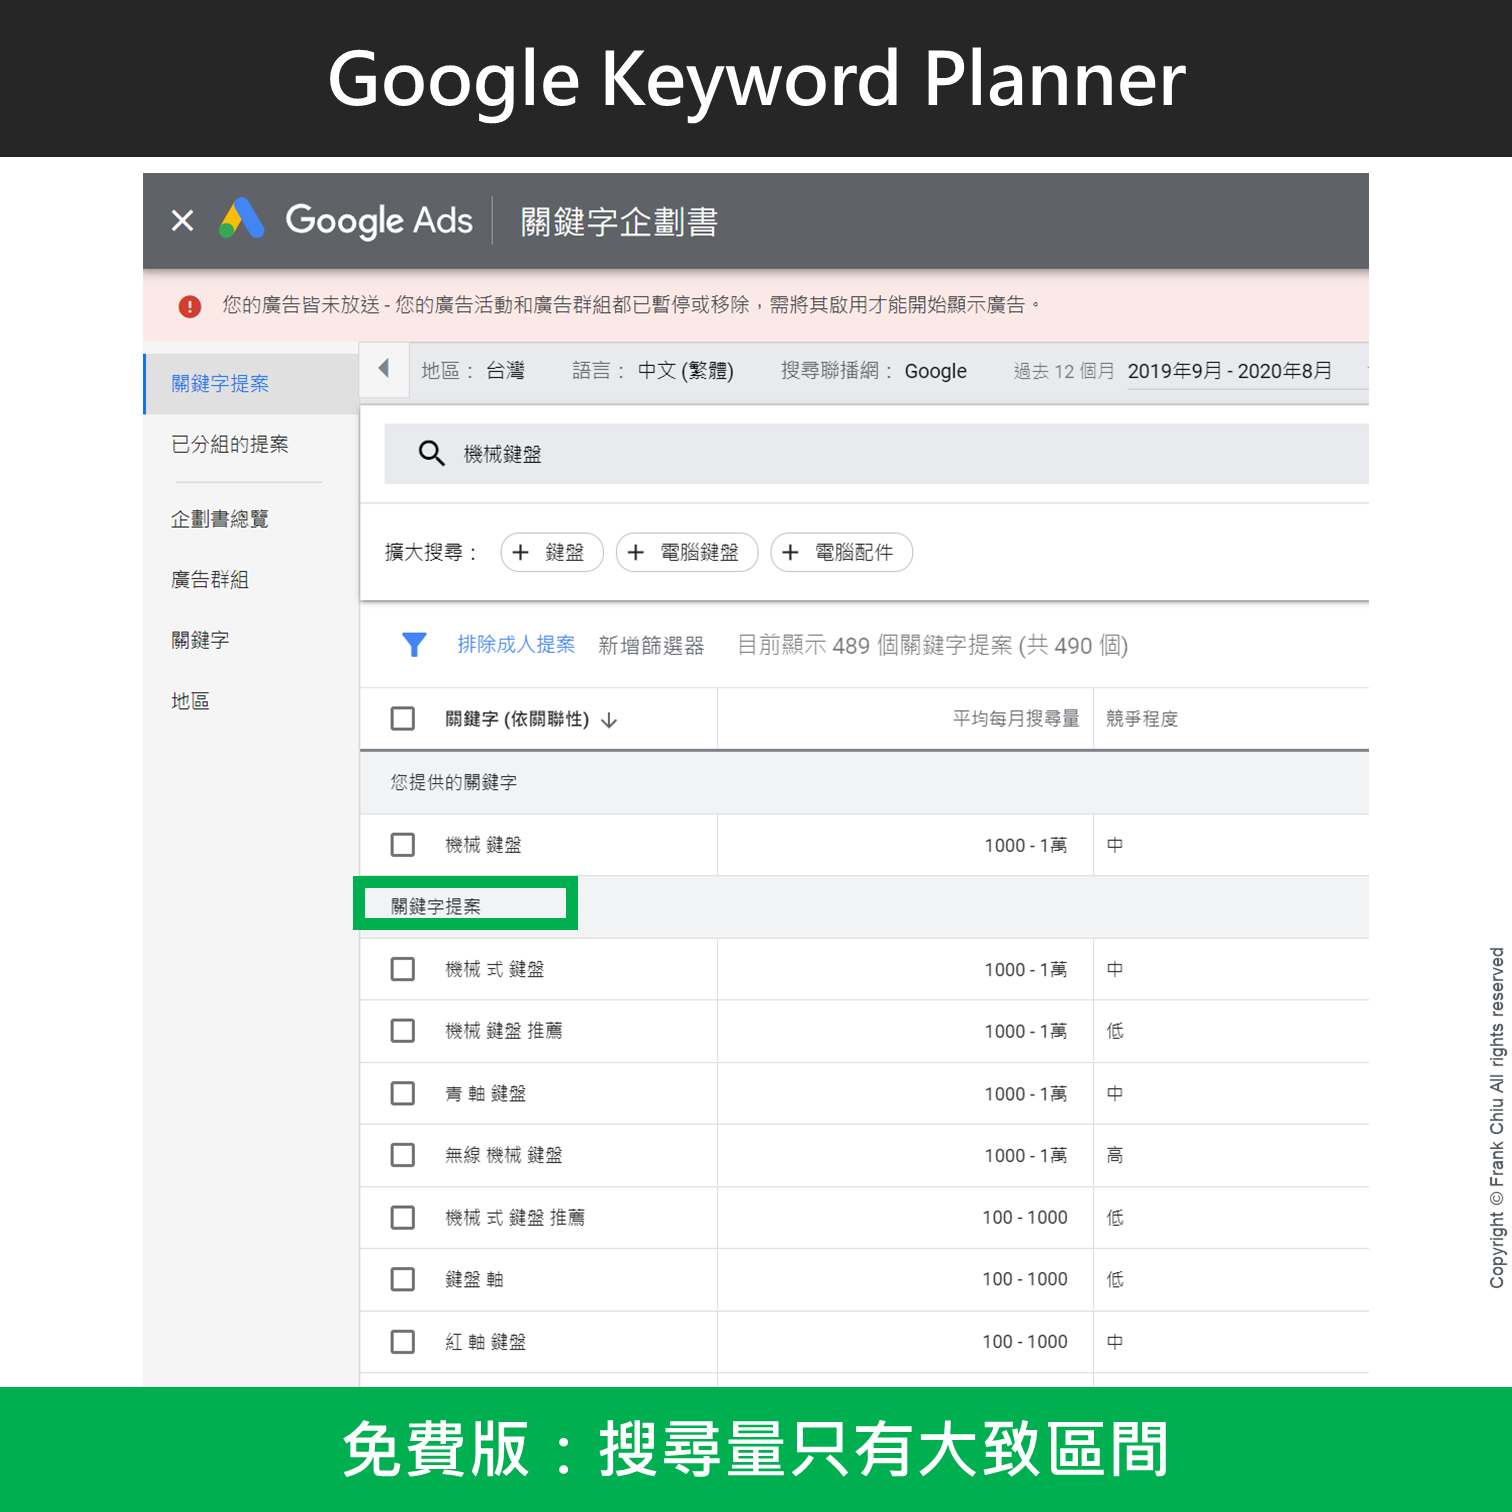Open the 語言 中文 (繁體) setting
Screen dimensions: 1512x1512
point(653,371)
